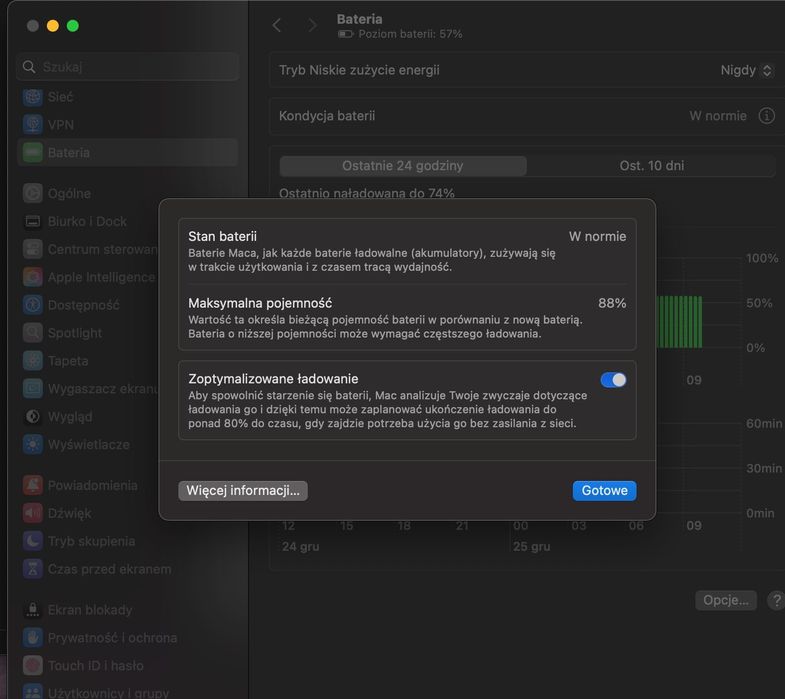Switch to Ostatnie 24 godziny tab

tap(403, 166)
